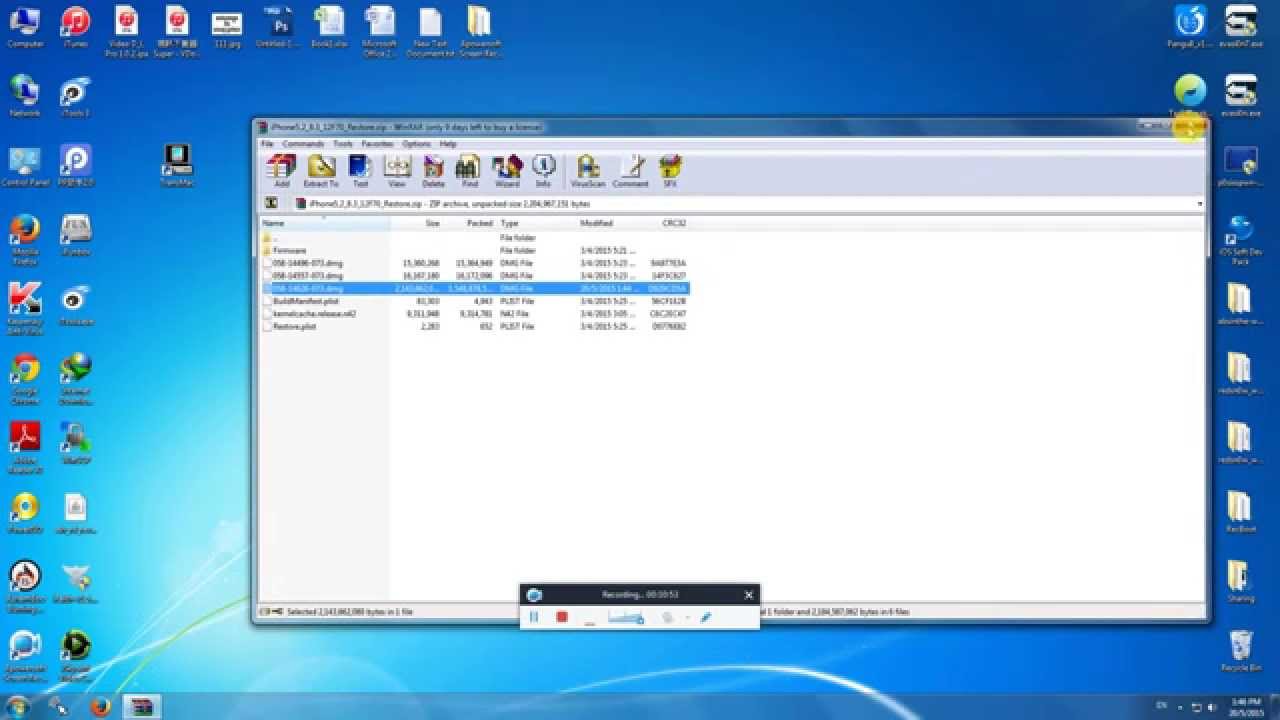Open the Photoshop Untitled desktop file
The width and height of the screenshot is (1280, 720).
[277, 27]
